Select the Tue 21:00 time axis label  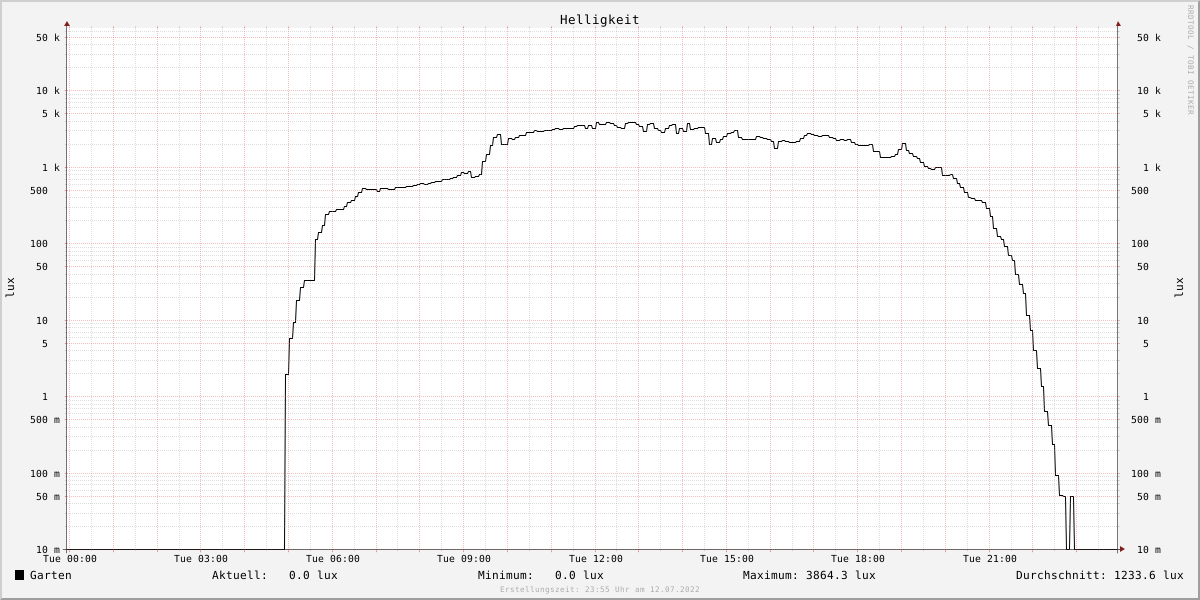(990, 559)
